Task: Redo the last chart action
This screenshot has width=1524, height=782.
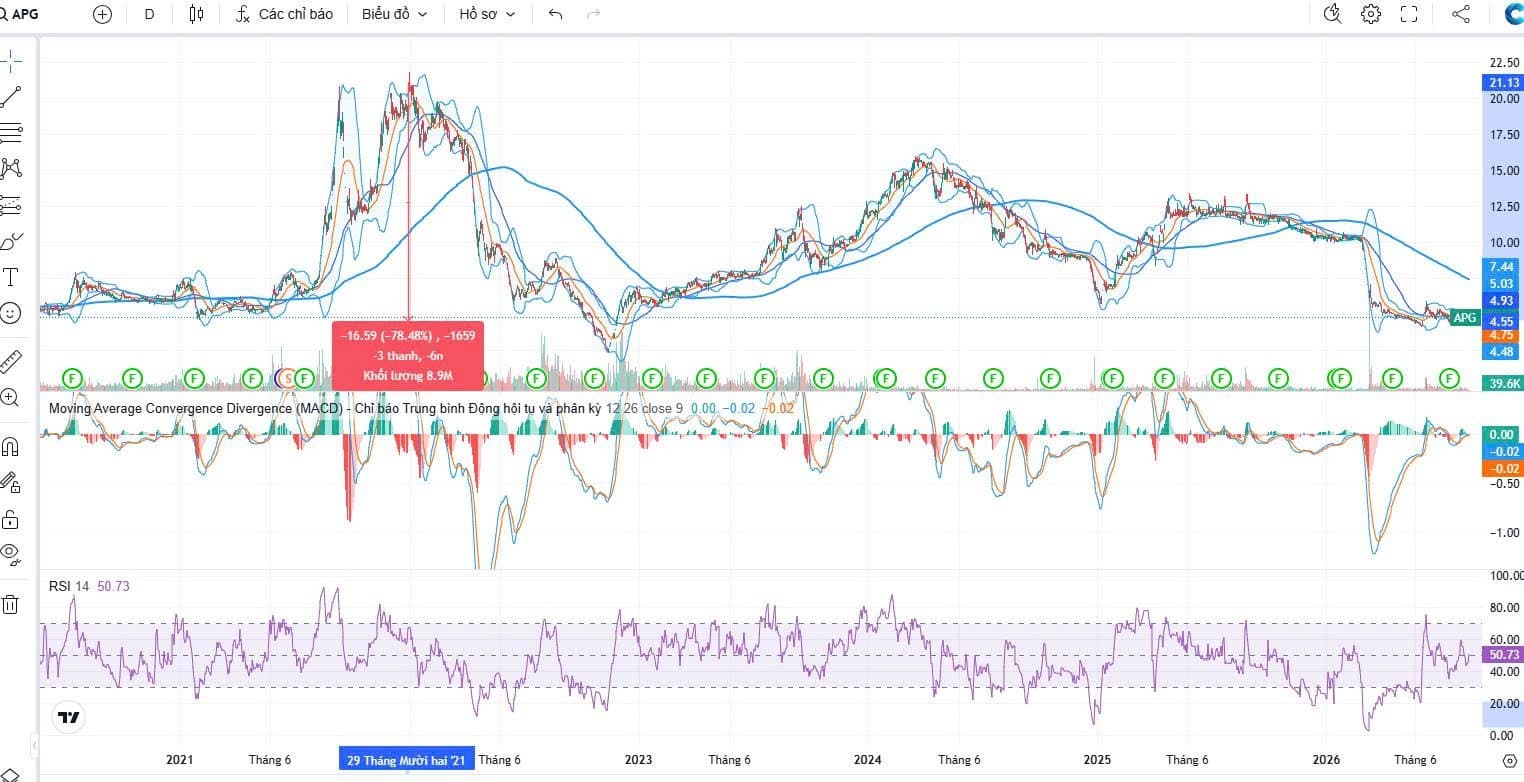Action: point(593,14)
